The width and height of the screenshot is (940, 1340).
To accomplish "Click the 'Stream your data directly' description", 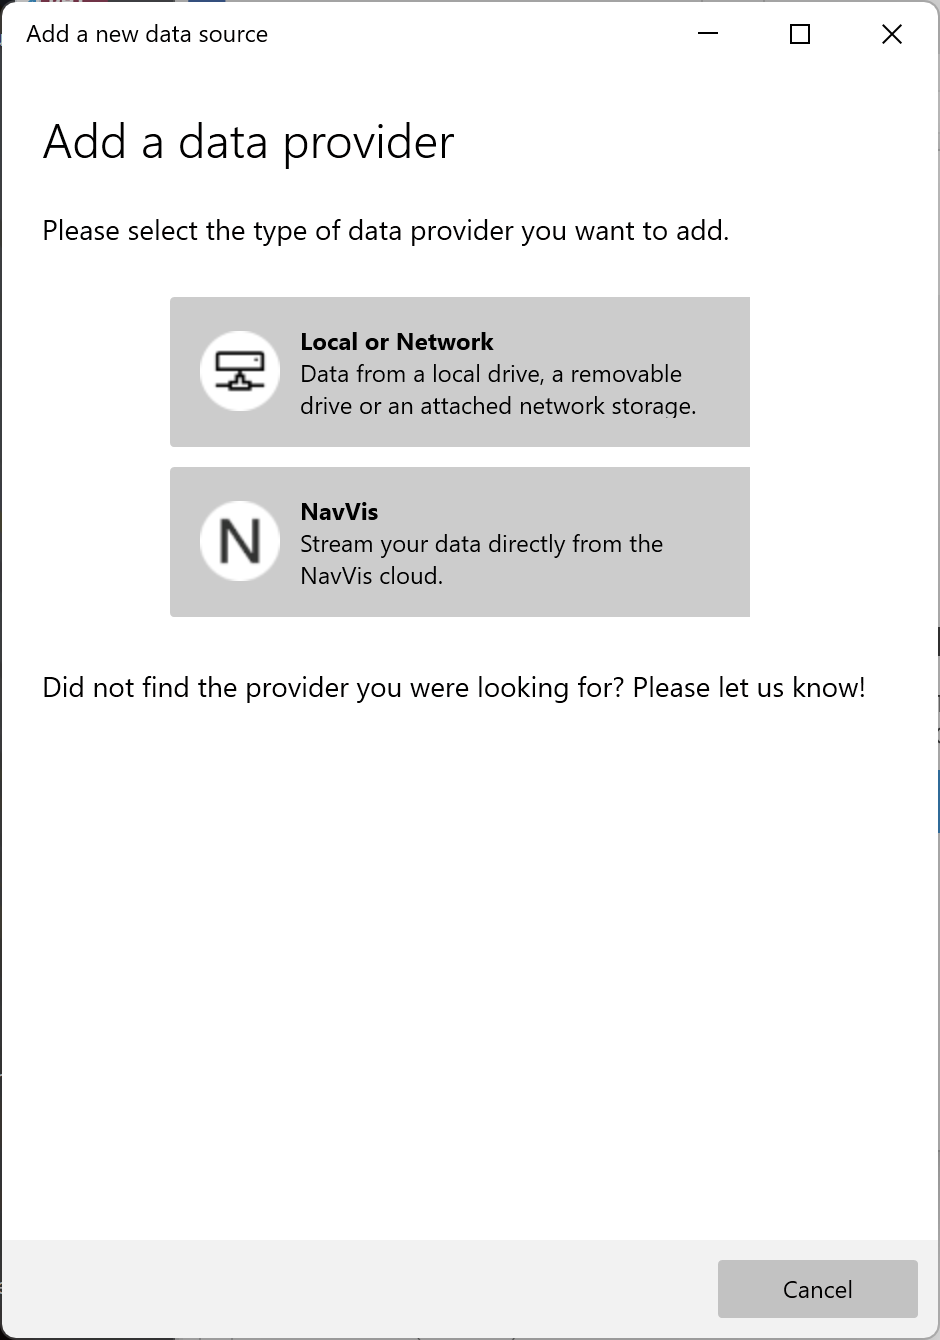I will (481, 544).
